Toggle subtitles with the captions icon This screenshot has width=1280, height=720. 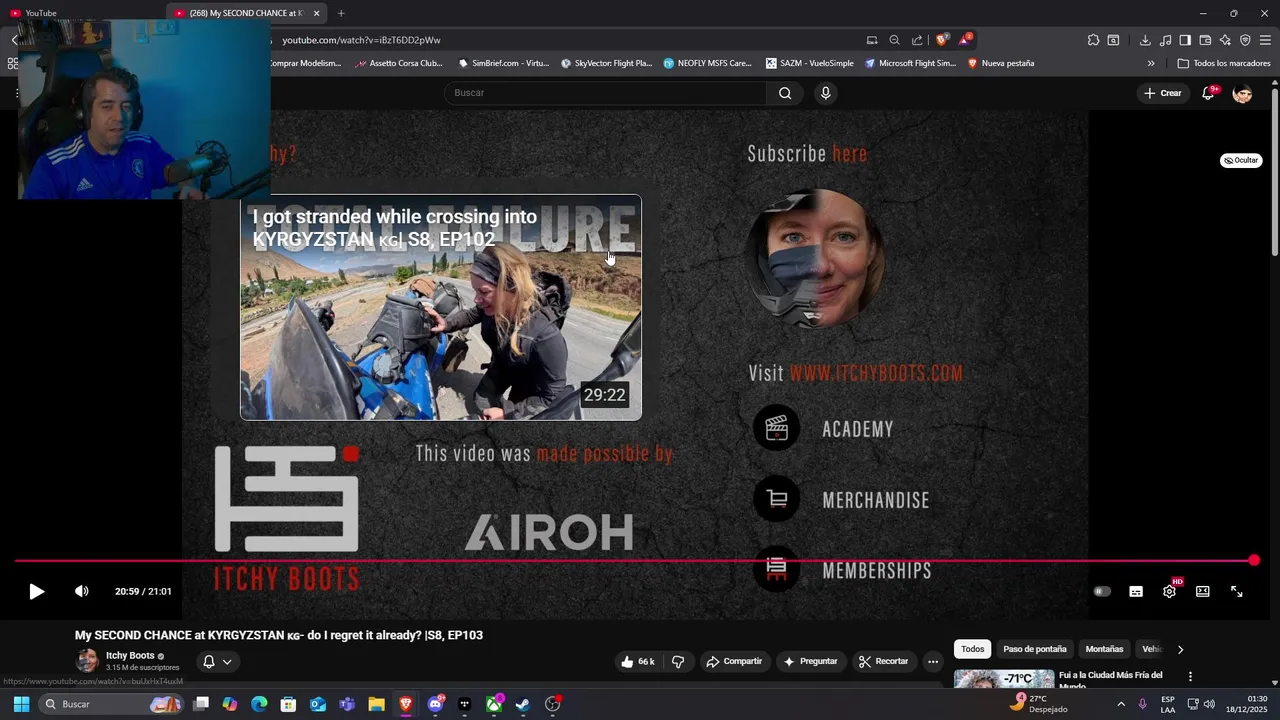pyautogui.click(x=1136, y=592)
